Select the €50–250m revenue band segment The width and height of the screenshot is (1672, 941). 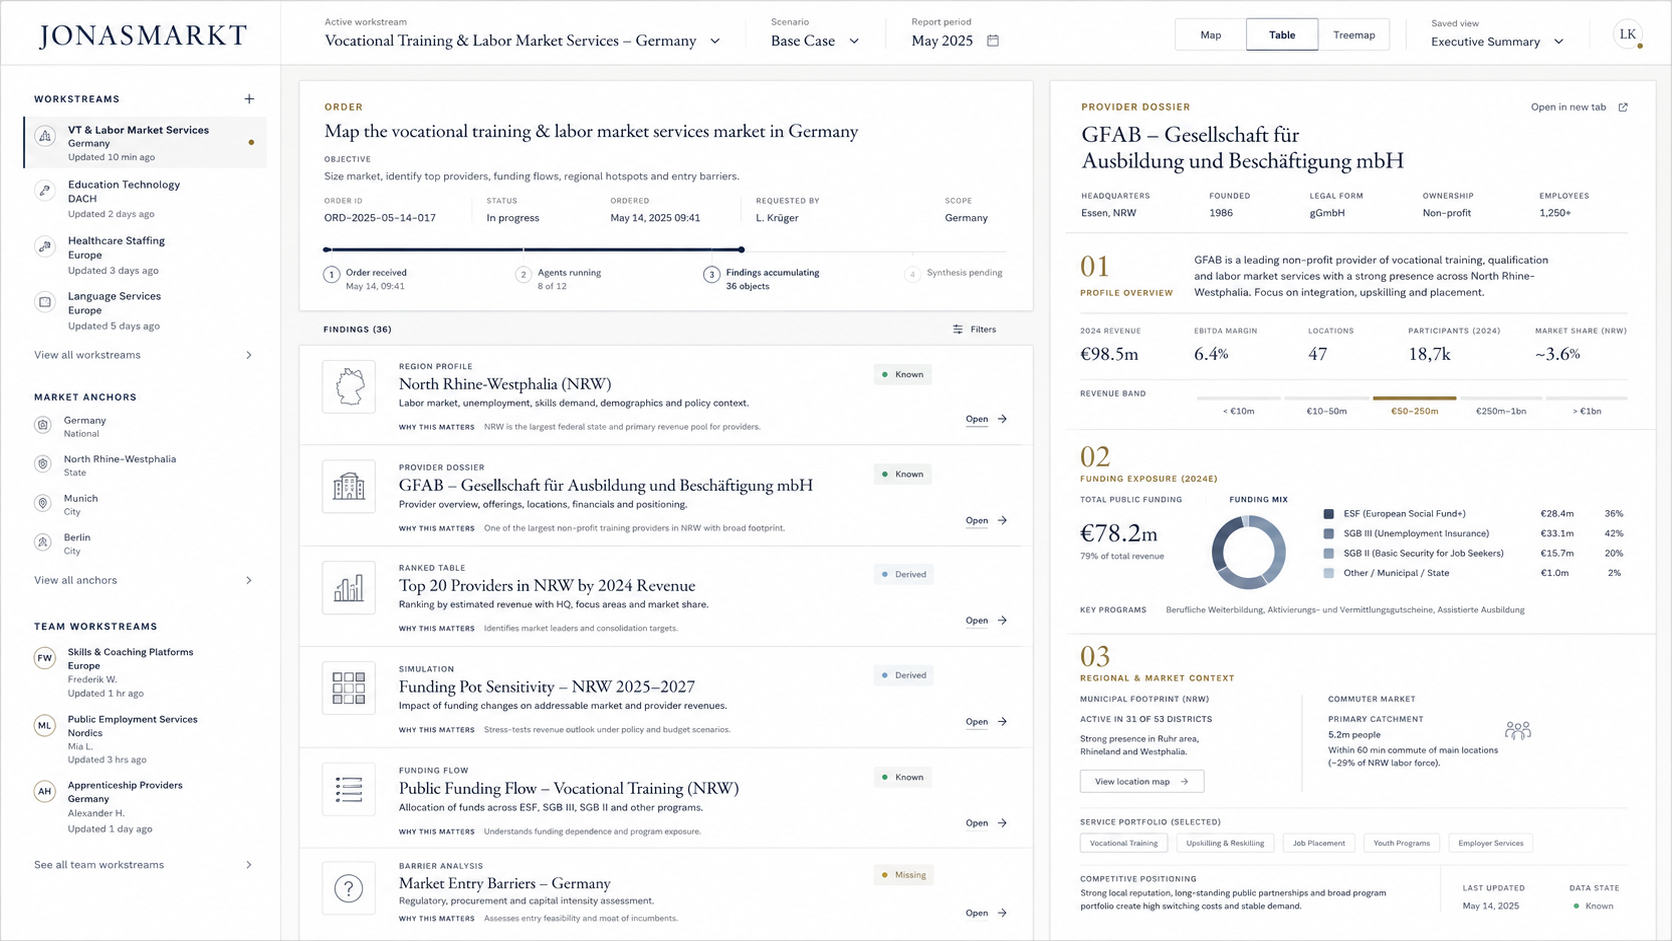coord(1414,405)
